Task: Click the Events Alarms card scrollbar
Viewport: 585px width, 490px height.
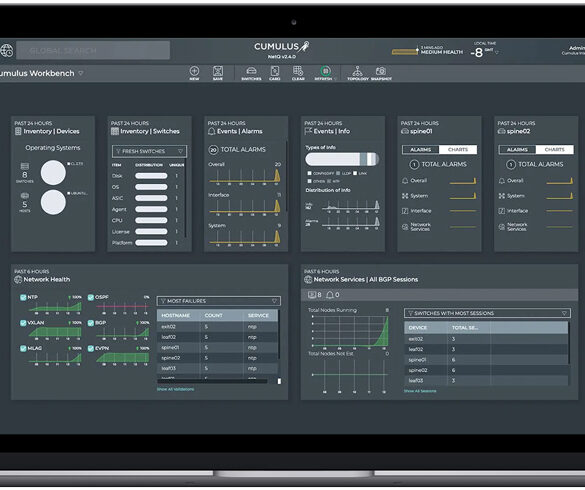Action: [x=287, y=176]
